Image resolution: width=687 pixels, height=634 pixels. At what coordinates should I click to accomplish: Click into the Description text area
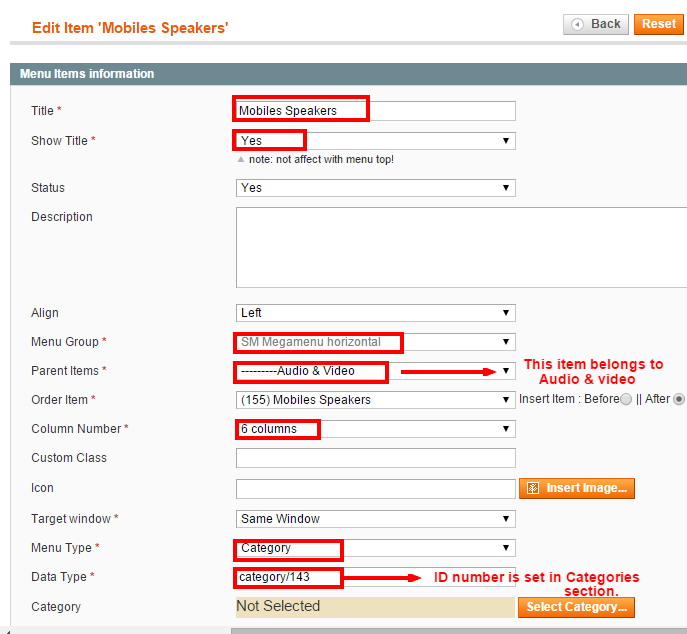(x=461, y=248)
